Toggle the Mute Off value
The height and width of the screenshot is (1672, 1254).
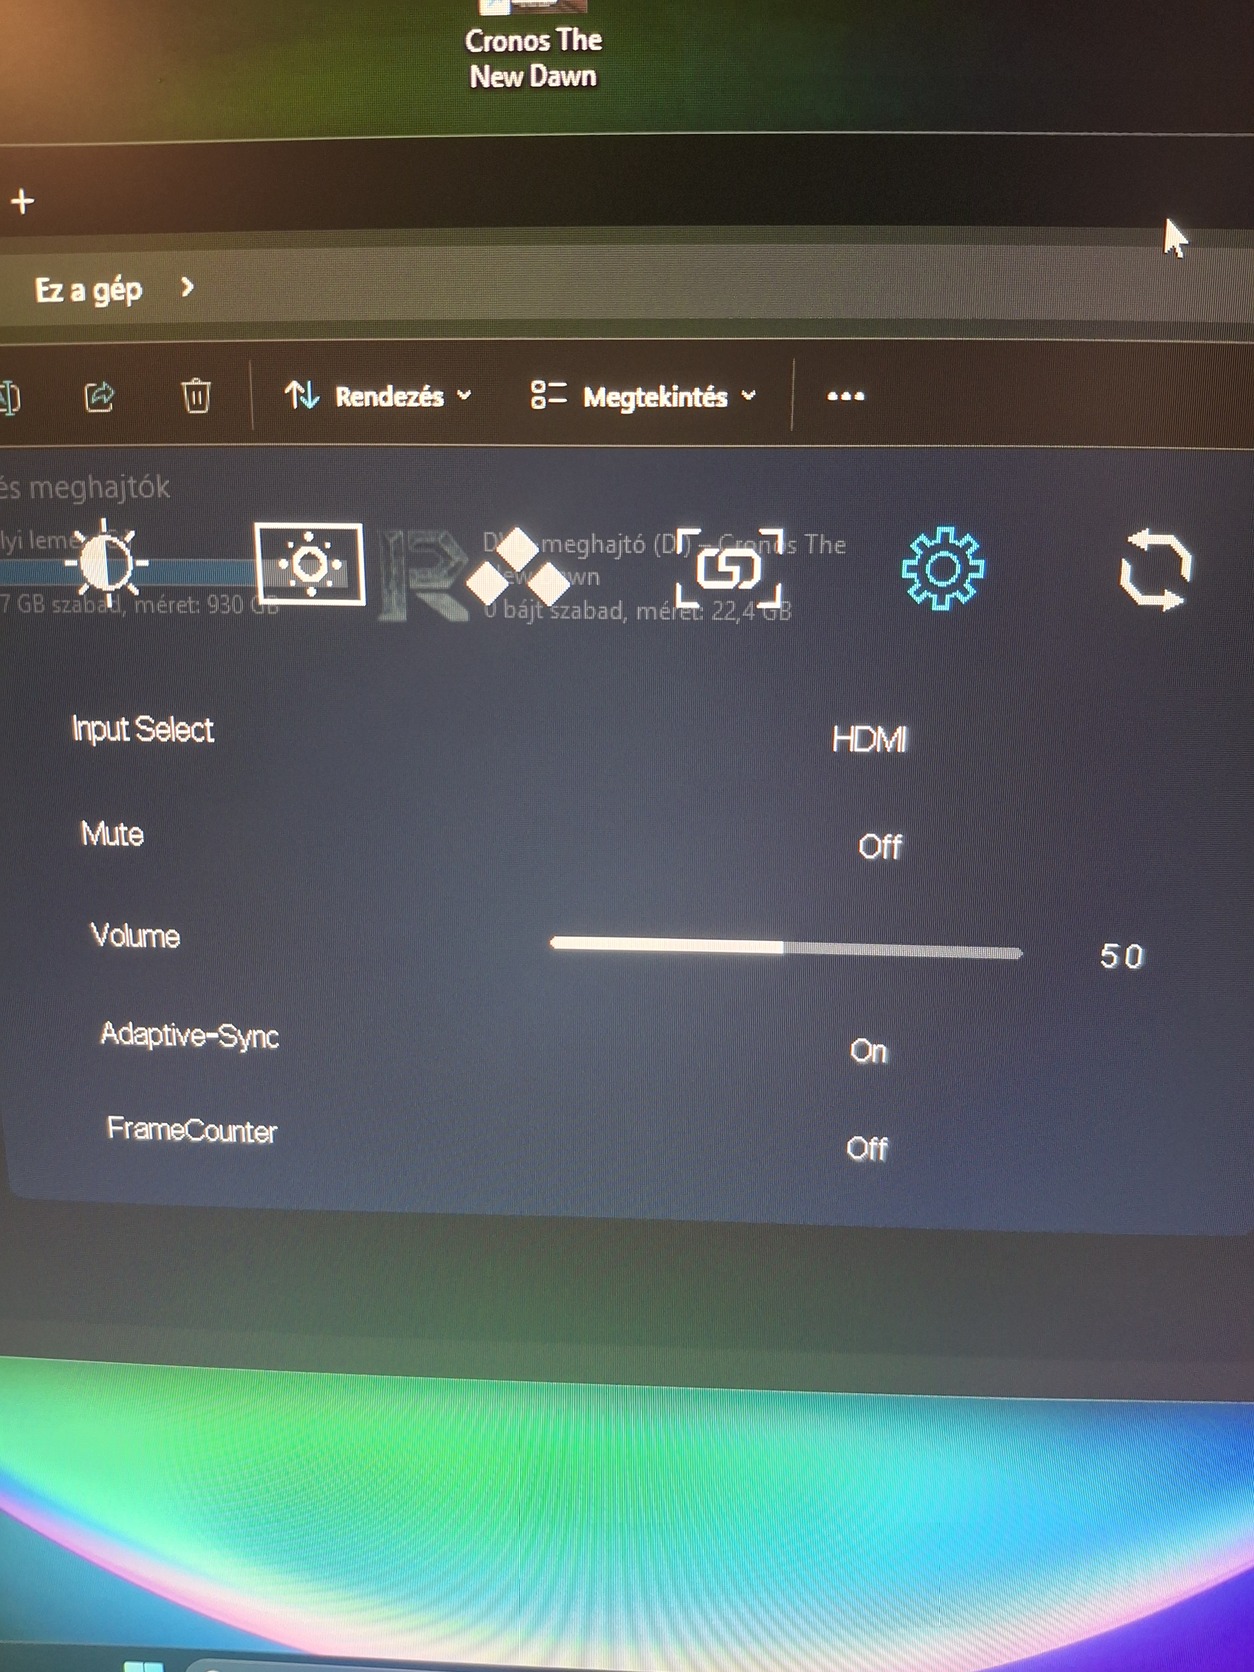[x=880, y=847]
